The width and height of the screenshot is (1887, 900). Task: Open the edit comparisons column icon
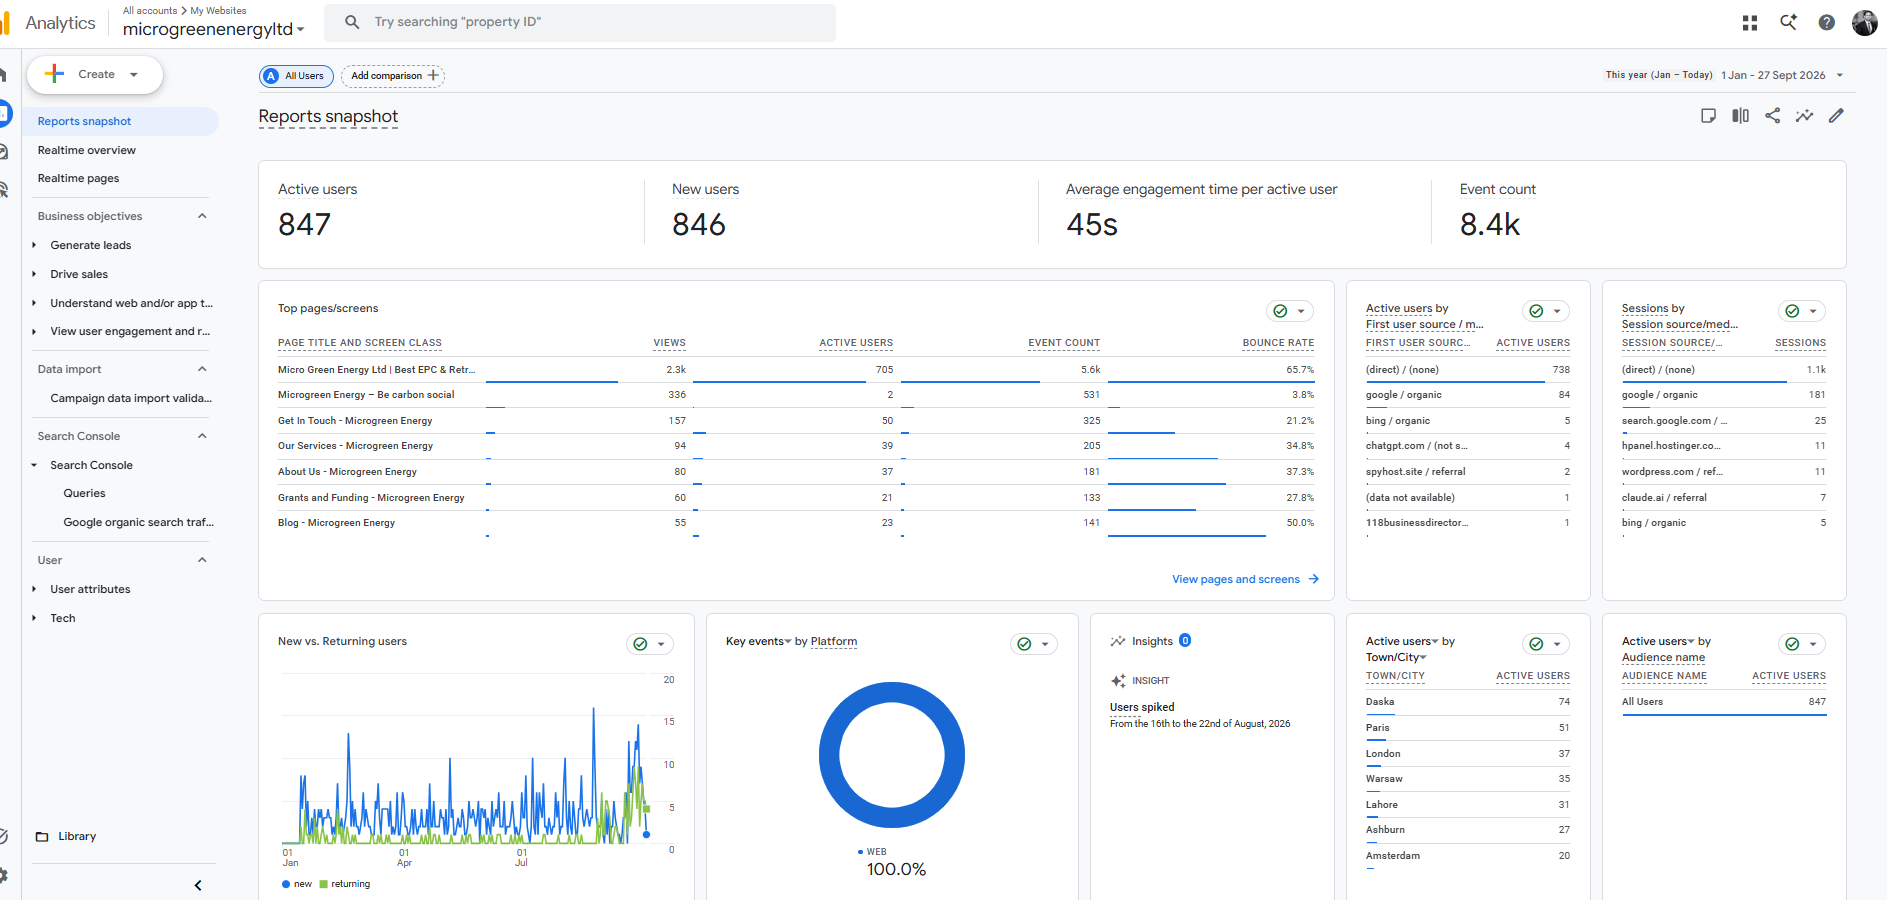(x=1740, y=116)
